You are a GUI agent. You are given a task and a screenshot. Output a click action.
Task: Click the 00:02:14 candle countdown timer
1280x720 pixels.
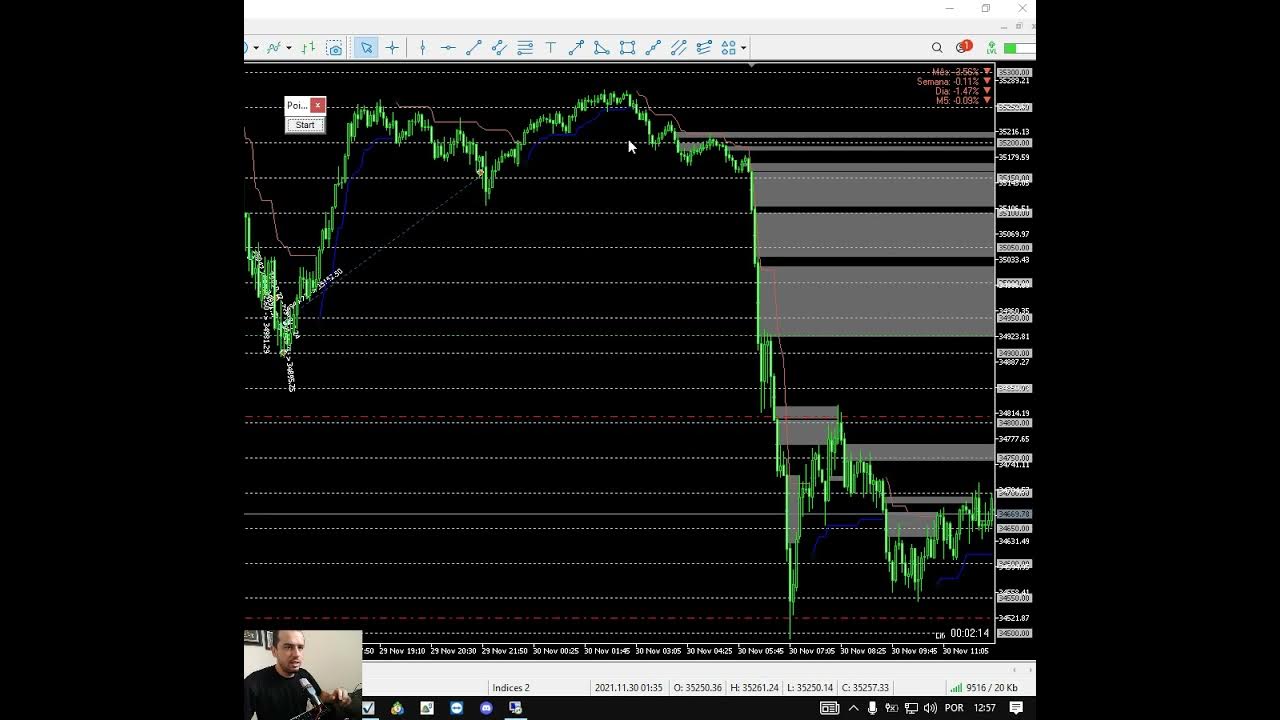click(969, 633)
